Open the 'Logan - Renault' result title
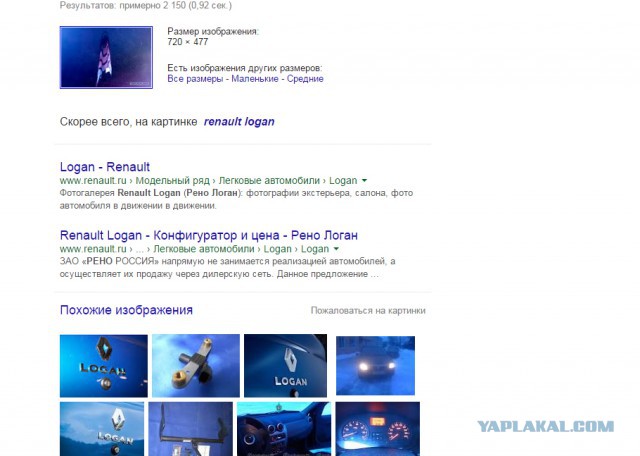Viewport: 640px width, 456px height. coord(105,167)
